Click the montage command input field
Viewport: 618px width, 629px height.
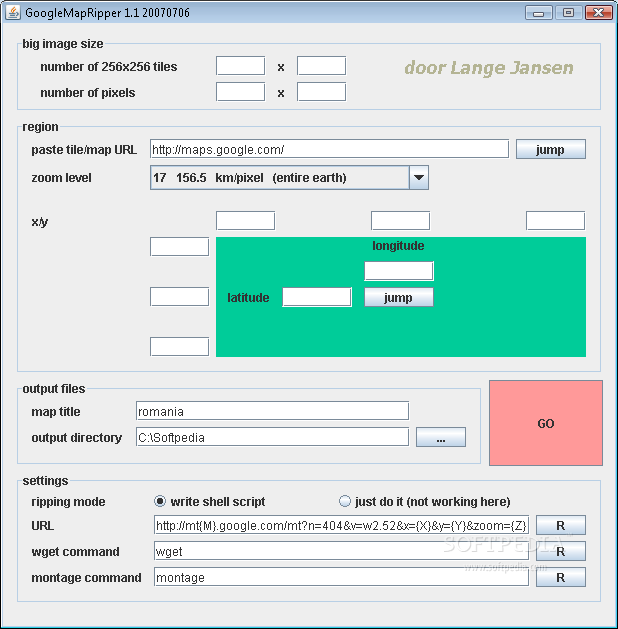(x=341, y=577)
